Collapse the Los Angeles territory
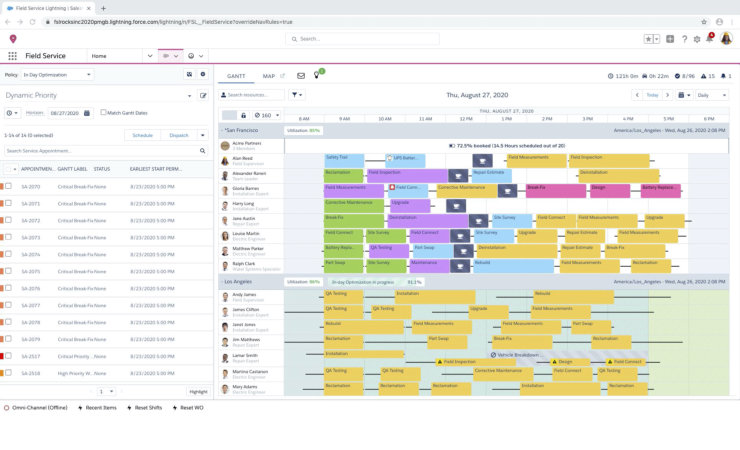 (222, 282)
